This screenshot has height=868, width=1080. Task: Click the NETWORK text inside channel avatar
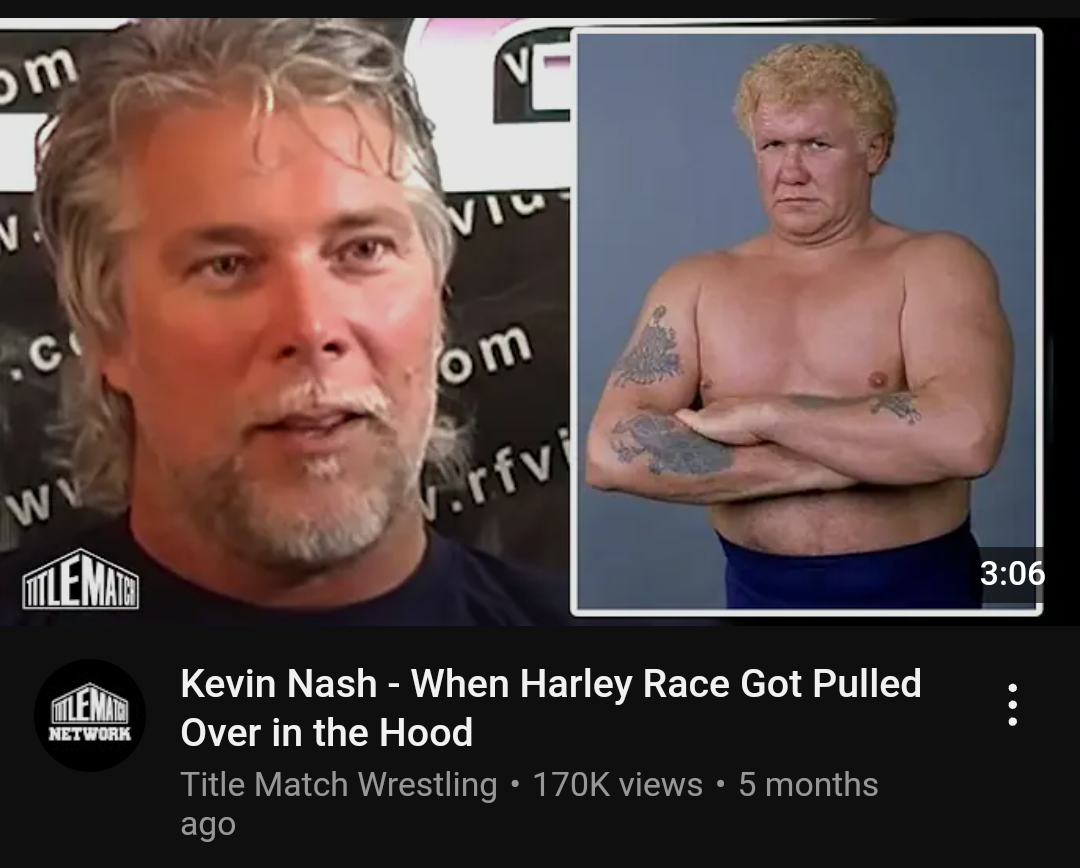(x=90, y=734)
